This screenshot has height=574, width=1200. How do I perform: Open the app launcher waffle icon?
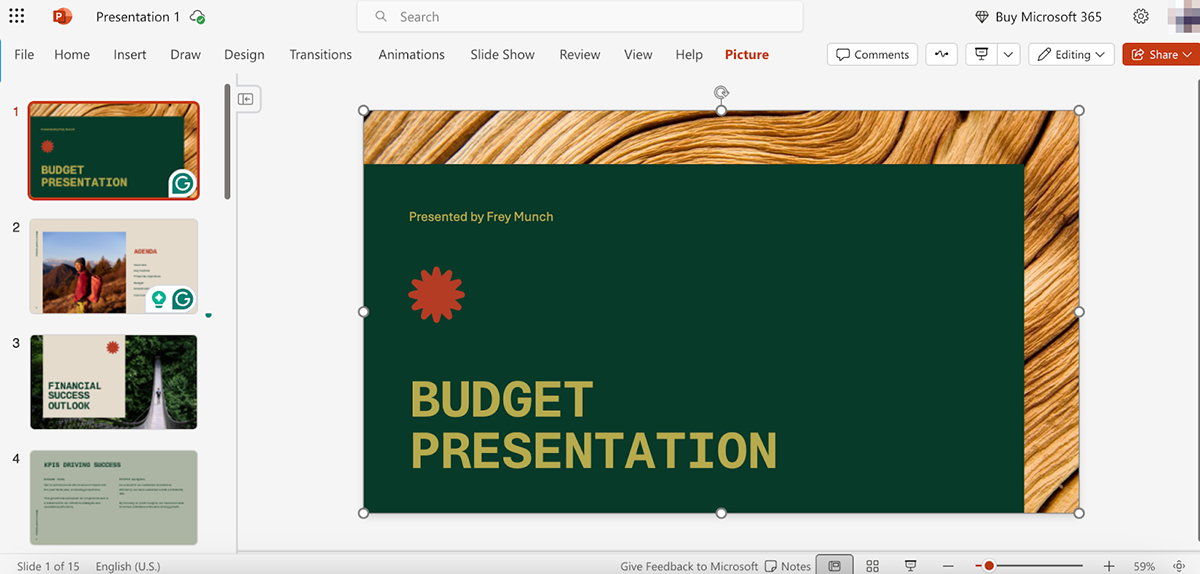(x=16, y=16)
